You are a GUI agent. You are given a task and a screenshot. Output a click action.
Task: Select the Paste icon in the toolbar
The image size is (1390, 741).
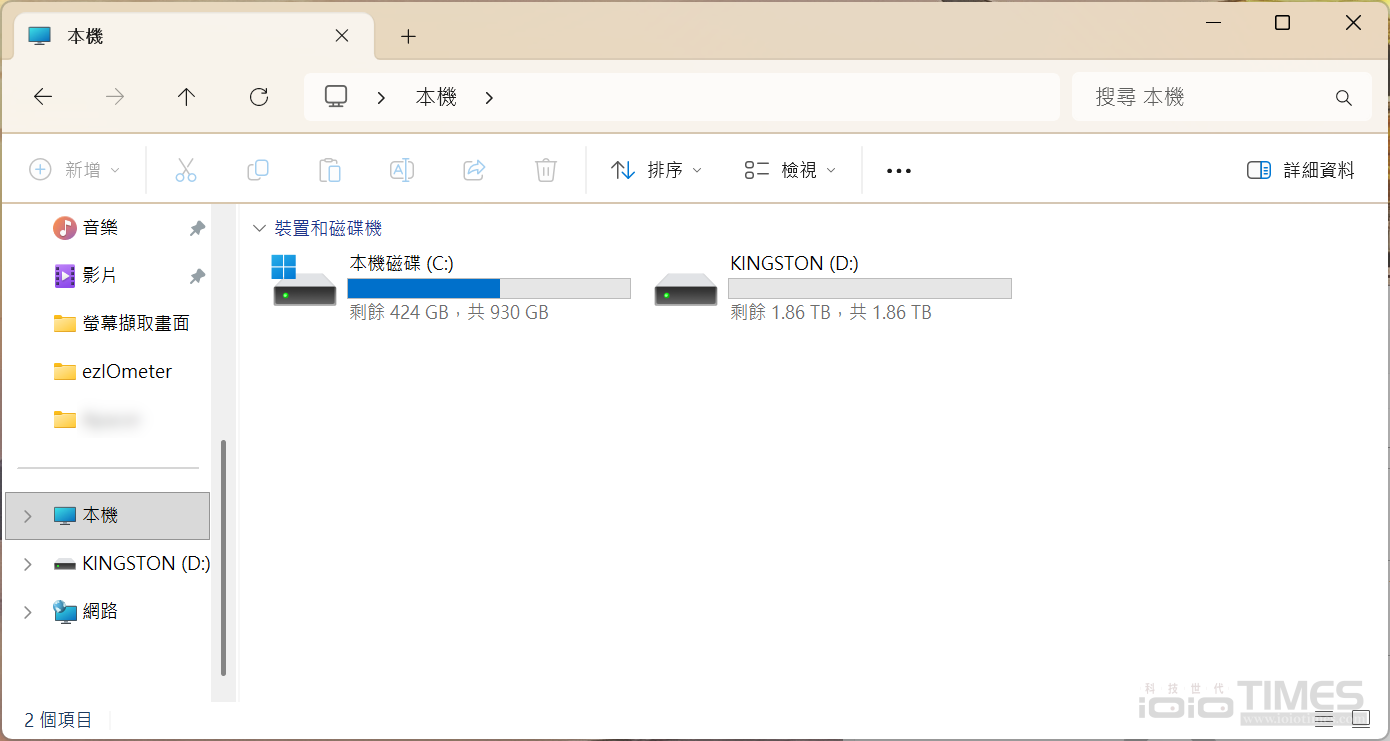(x=330, y=169)
